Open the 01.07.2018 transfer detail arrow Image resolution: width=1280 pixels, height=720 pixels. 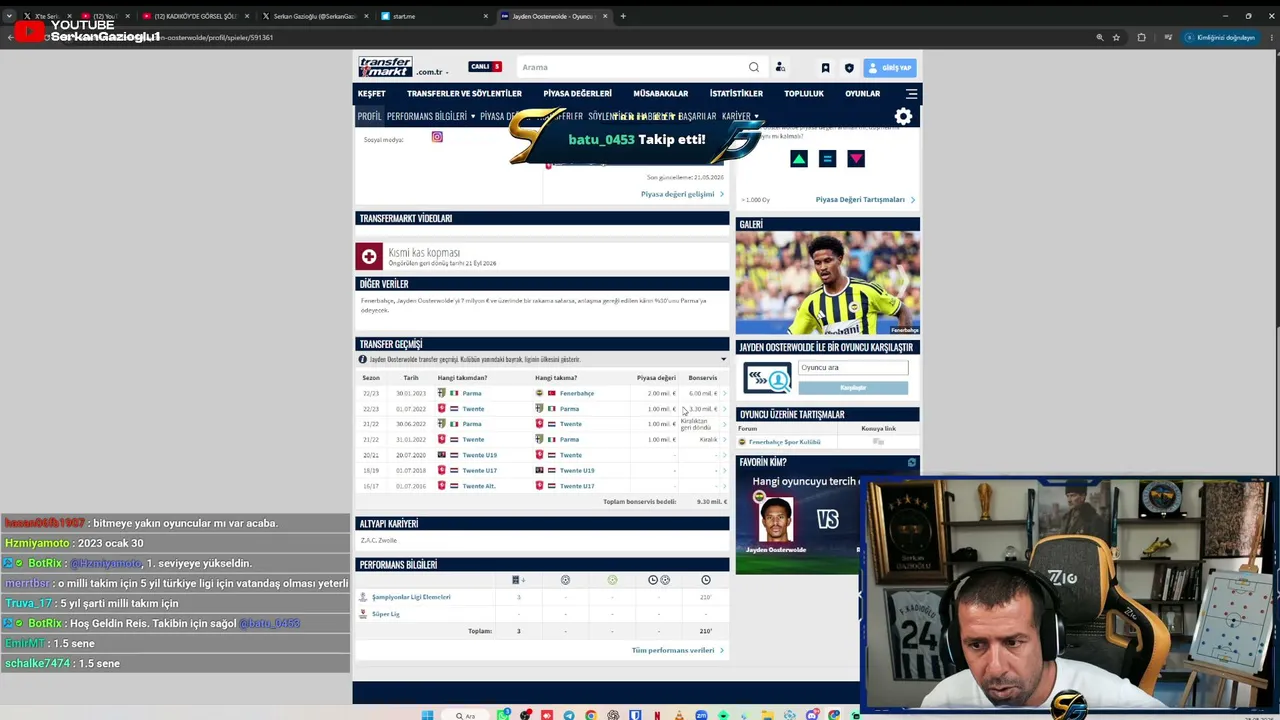point(724,470)
